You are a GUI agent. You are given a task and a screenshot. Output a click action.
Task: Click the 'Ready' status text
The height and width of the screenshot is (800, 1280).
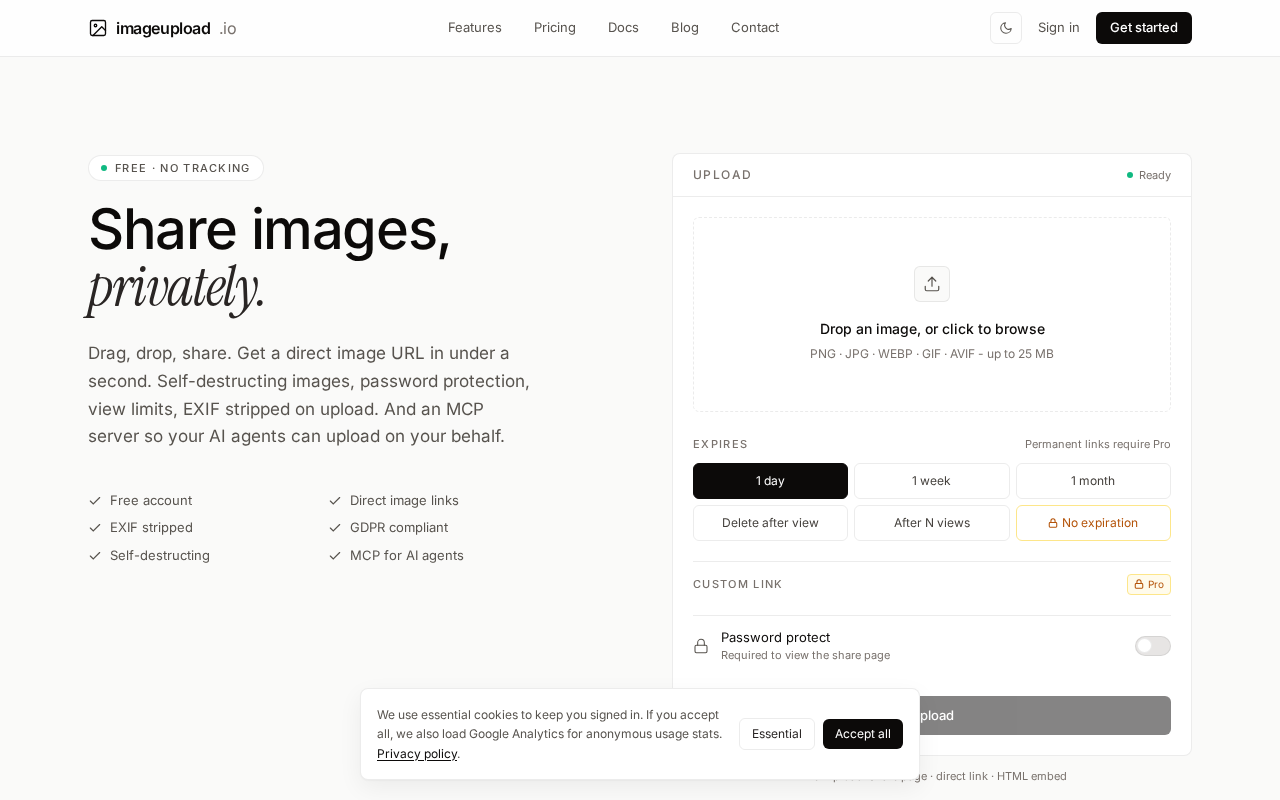click(1155, 175)
